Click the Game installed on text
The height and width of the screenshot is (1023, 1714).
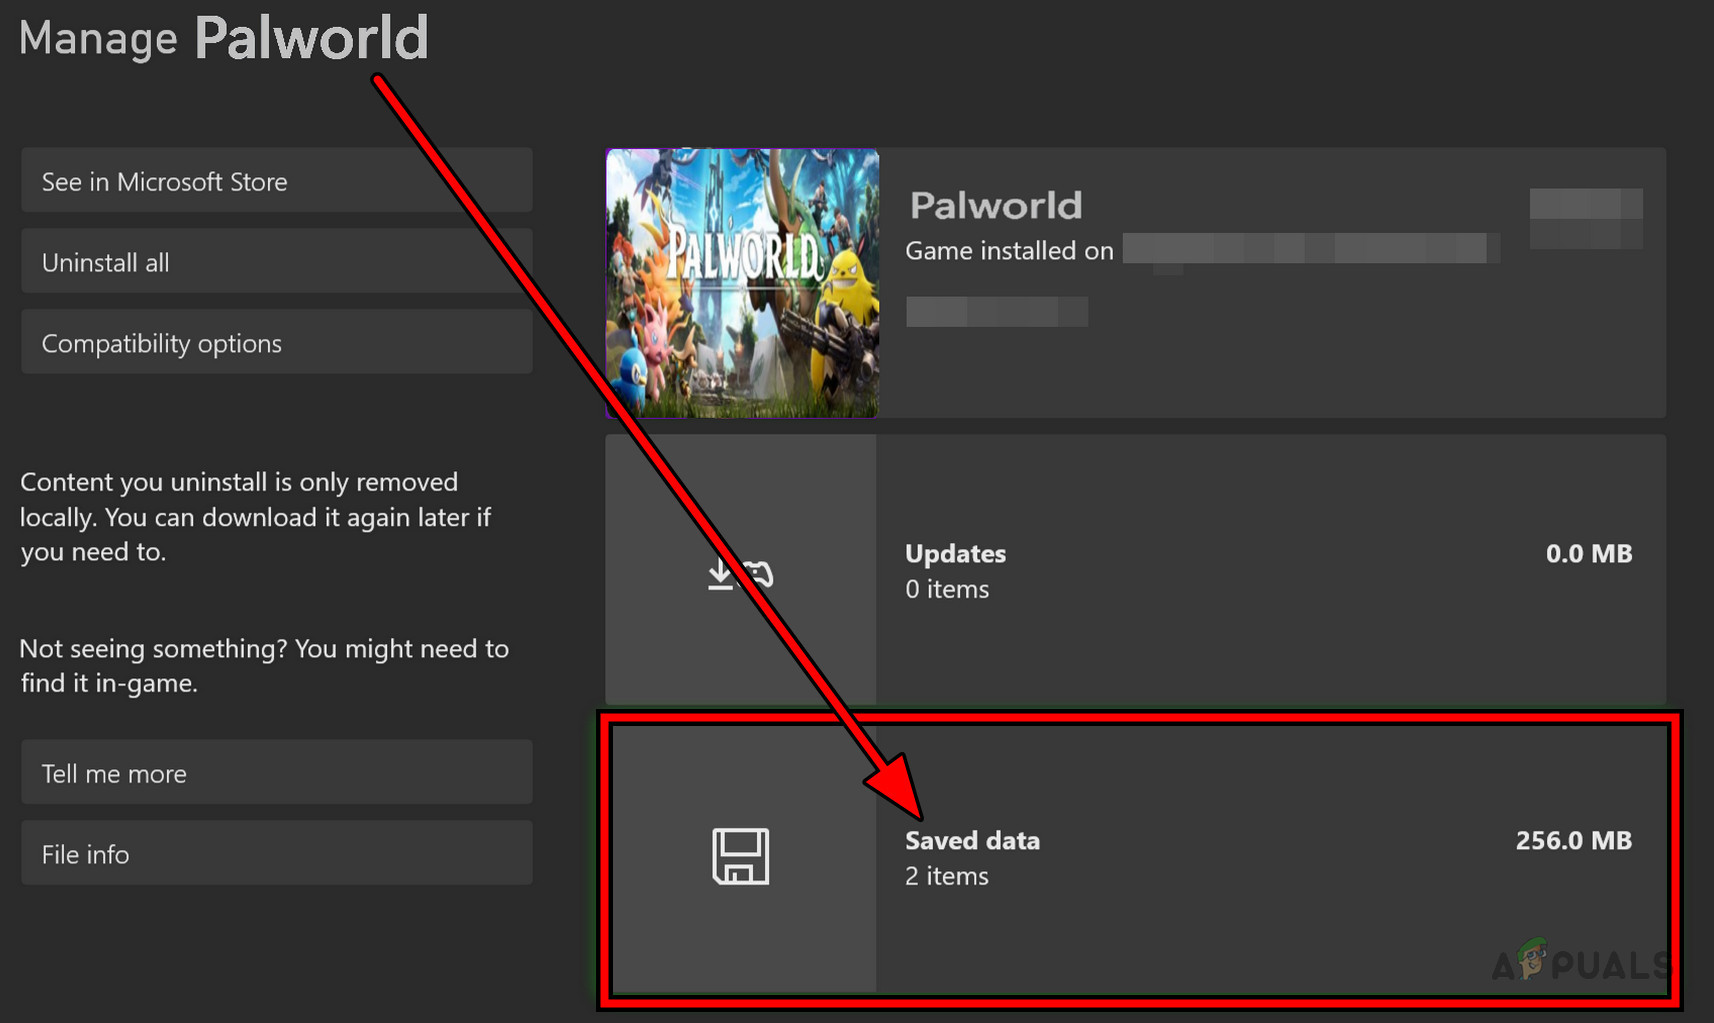point(1008,251)
